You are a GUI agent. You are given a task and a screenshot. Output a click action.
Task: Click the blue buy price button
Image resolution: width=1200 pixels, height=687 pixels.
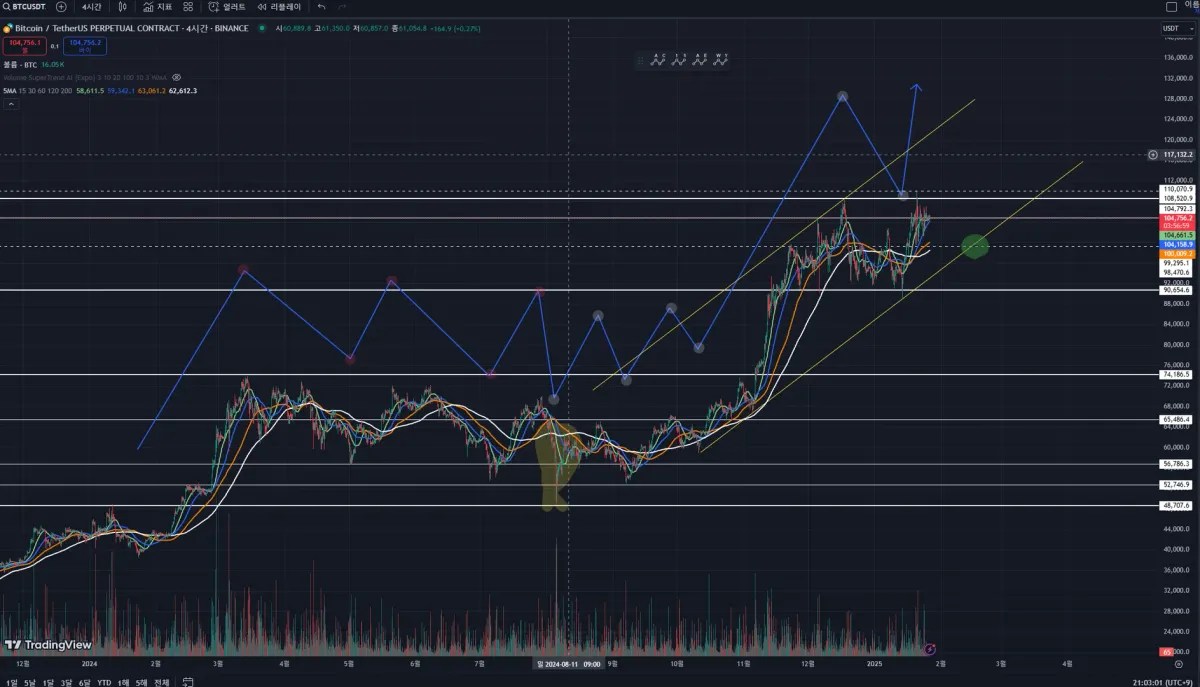(84, 44)
